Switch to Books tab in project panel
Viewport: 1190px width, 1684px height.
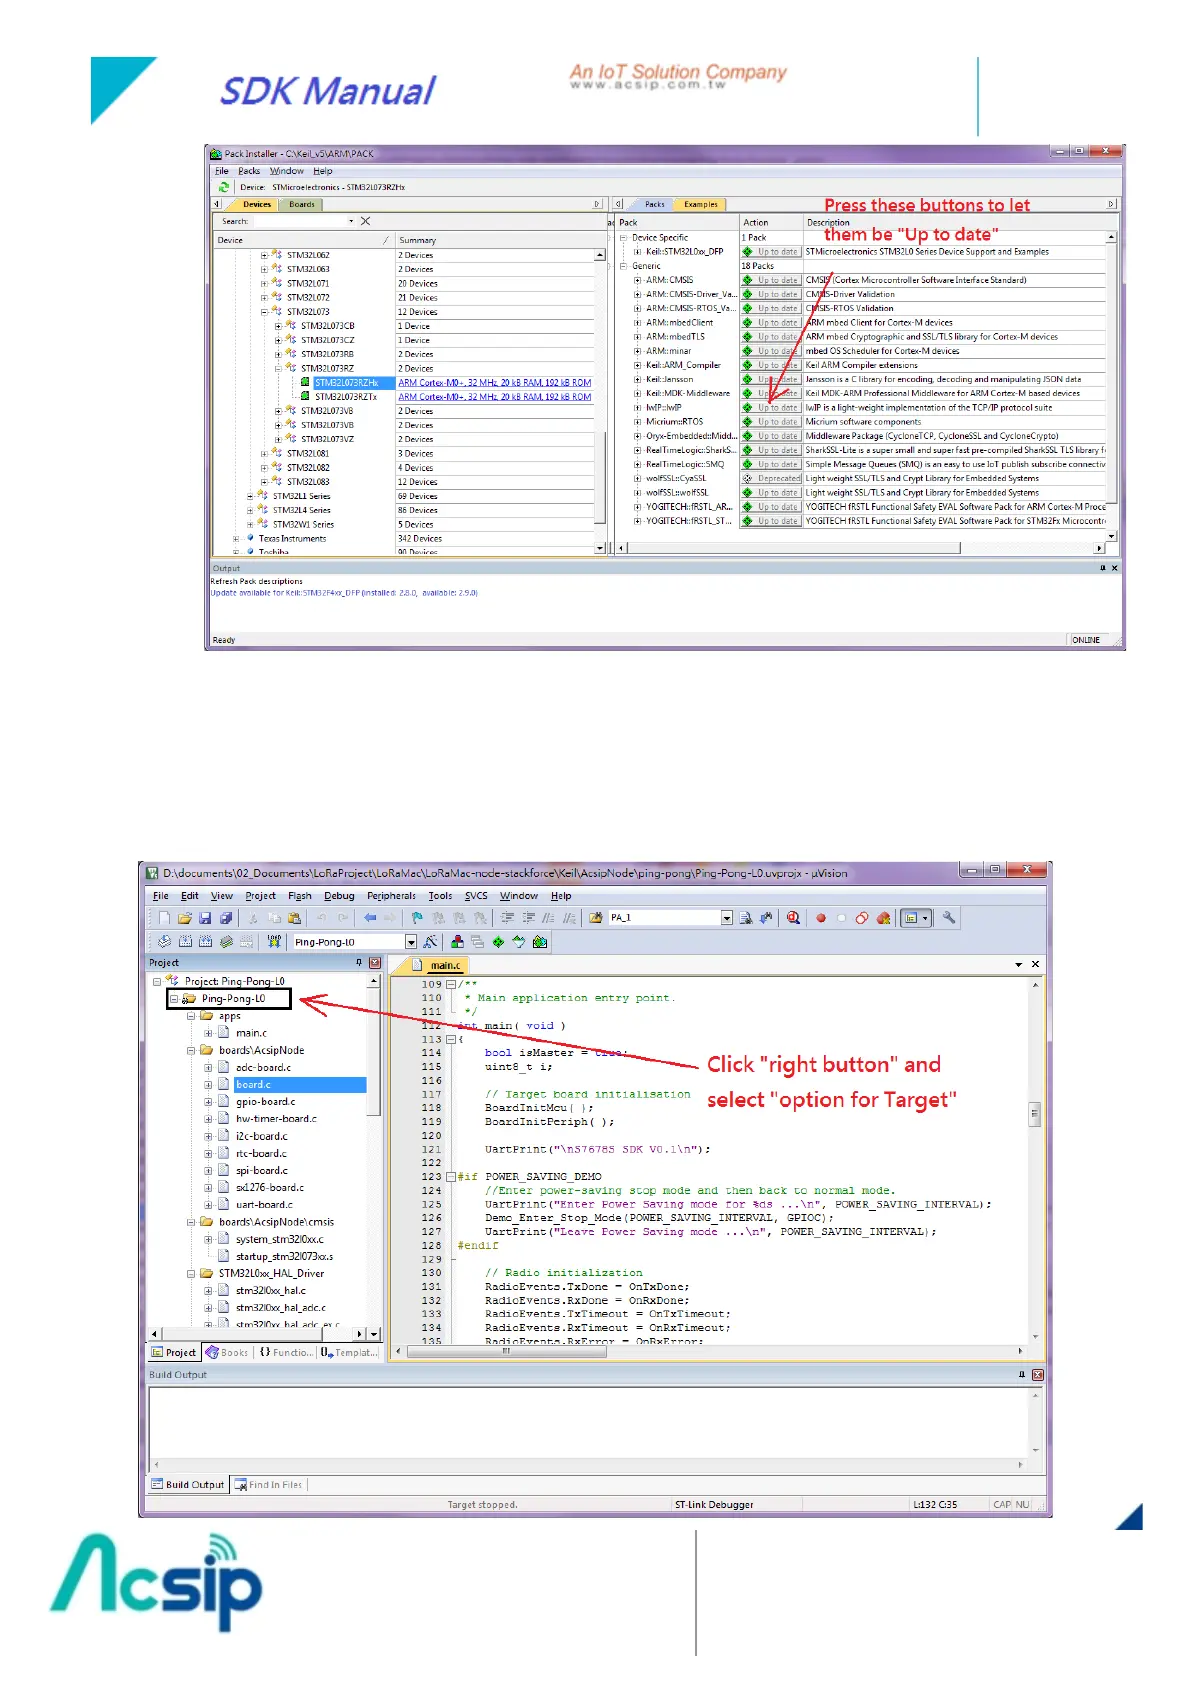click(227, 1352)
